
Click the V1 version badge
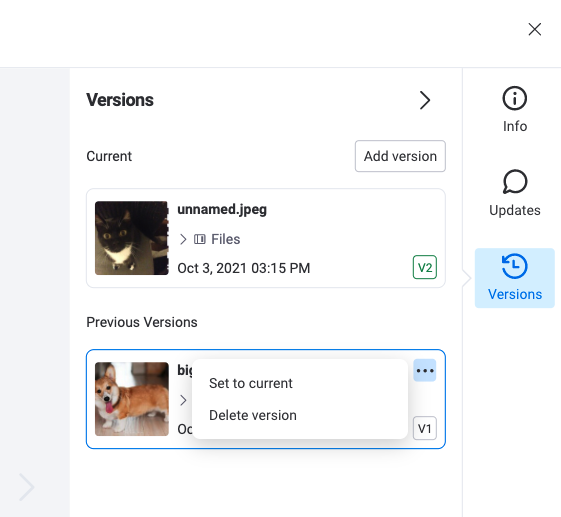click(425, 428)
